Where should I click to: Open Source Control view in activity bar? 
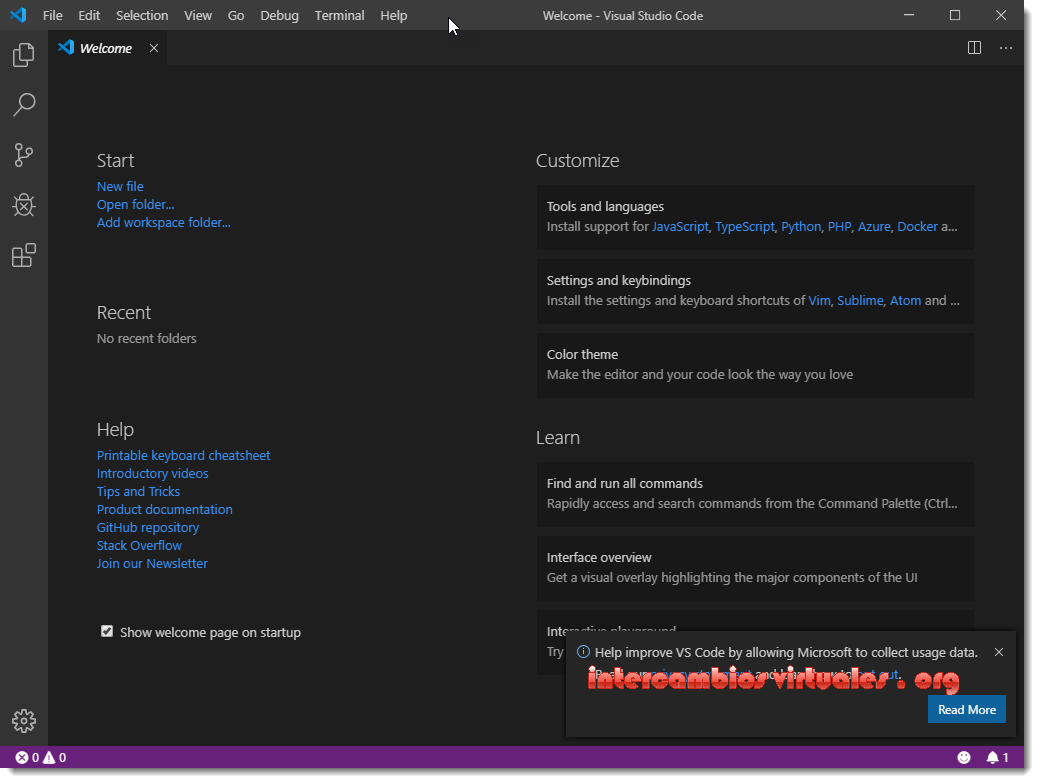[24, 155]
